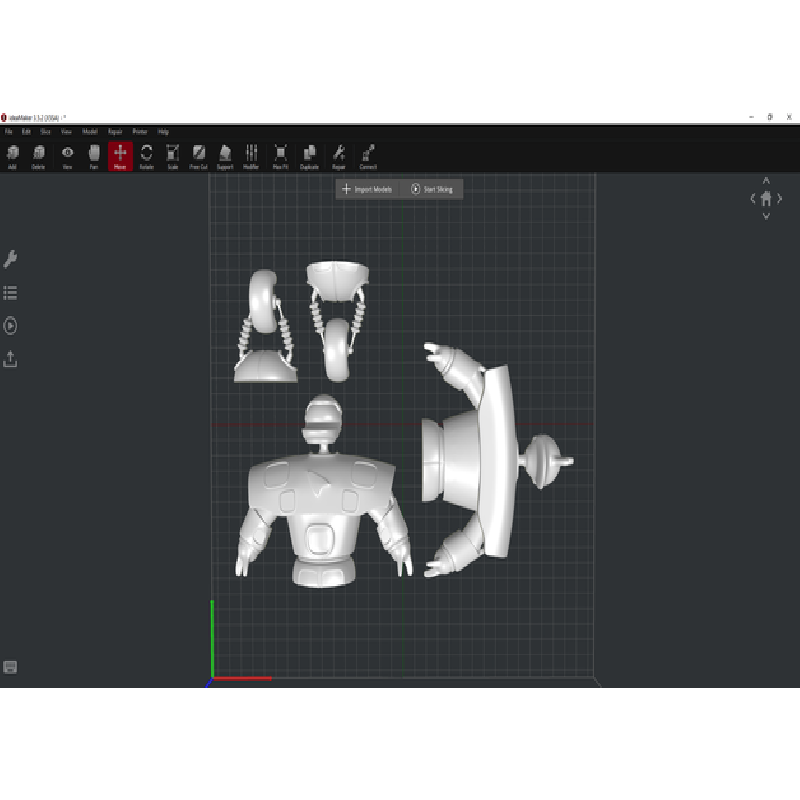Expand the View tool options
Viewport: 800px width, 800px height.
click(67, 155)
